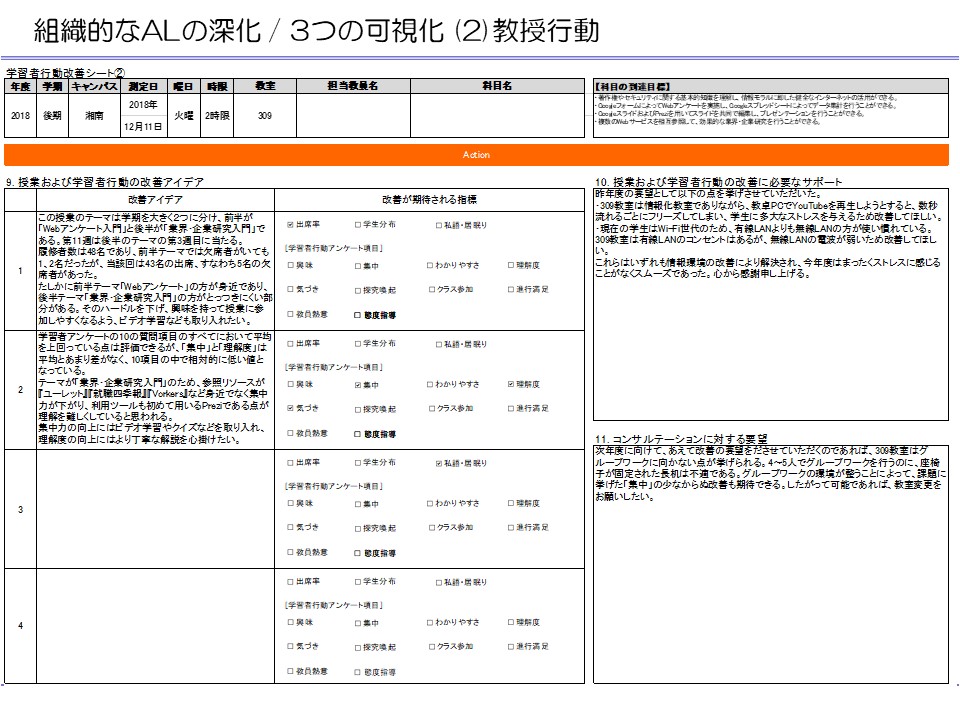Click the 2時限 period cell
Screen dimensions: 960x720
tap(217, 115)
